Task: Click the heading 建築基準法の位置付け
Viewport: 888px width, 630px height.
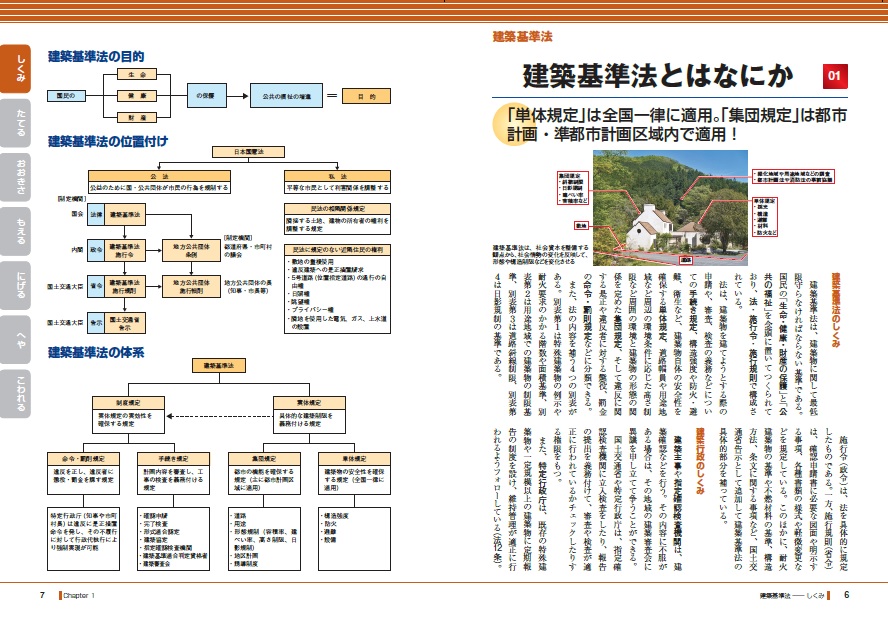Action: 108,141
